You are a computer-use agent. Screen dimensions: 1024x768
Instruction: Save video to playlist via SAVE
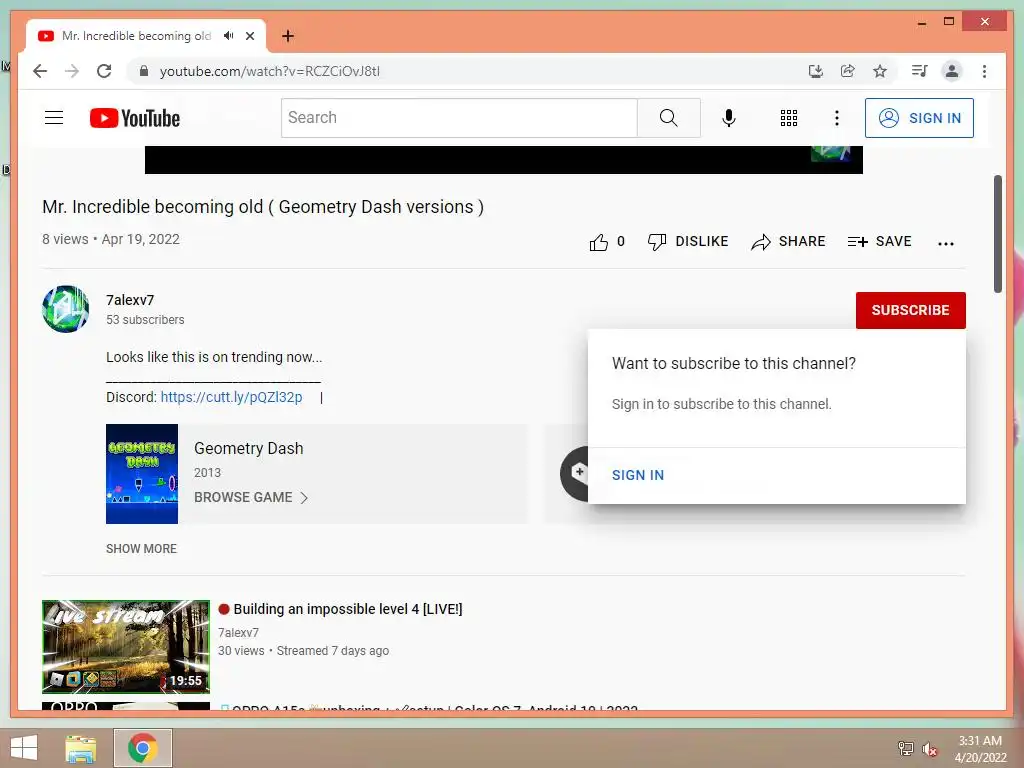879,242
